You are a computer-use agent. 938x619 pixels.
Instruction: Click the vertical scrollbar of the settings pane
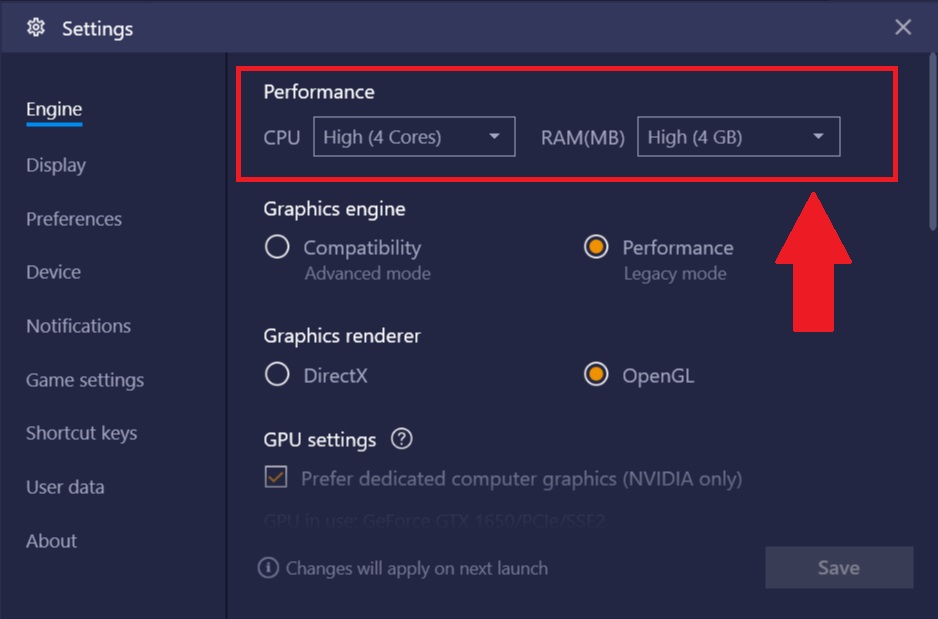coord(932,142)
